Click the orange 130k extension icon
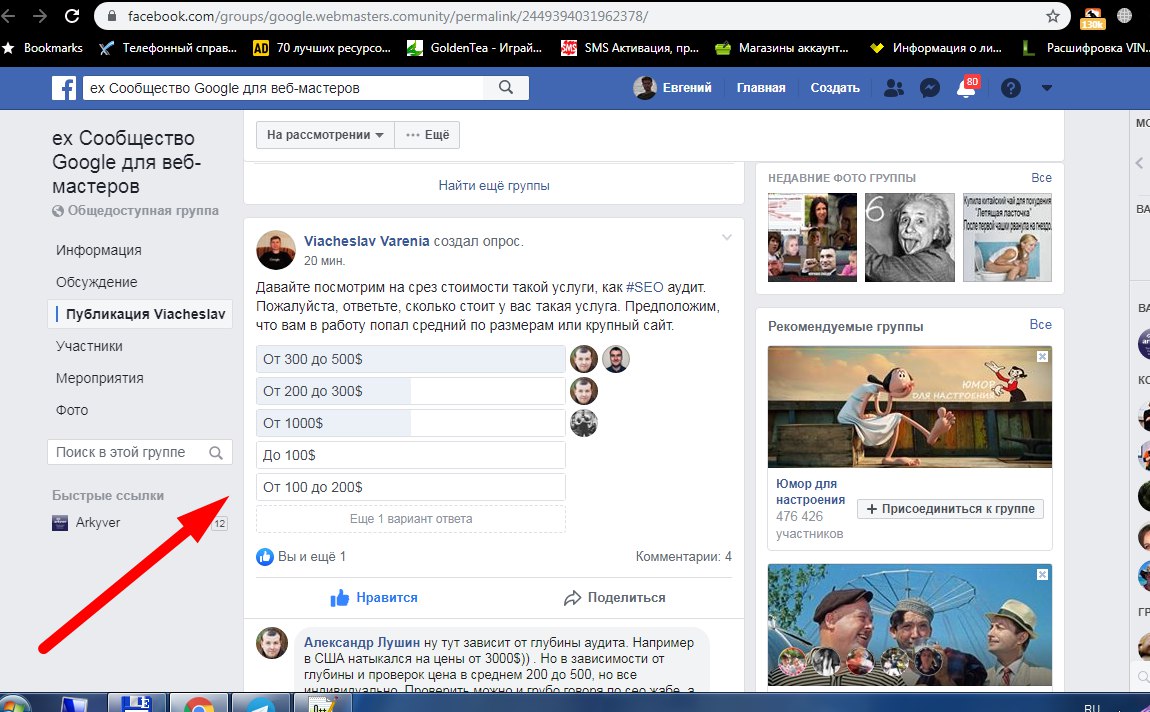1150x712 pixels. [x=1092, y=18]
